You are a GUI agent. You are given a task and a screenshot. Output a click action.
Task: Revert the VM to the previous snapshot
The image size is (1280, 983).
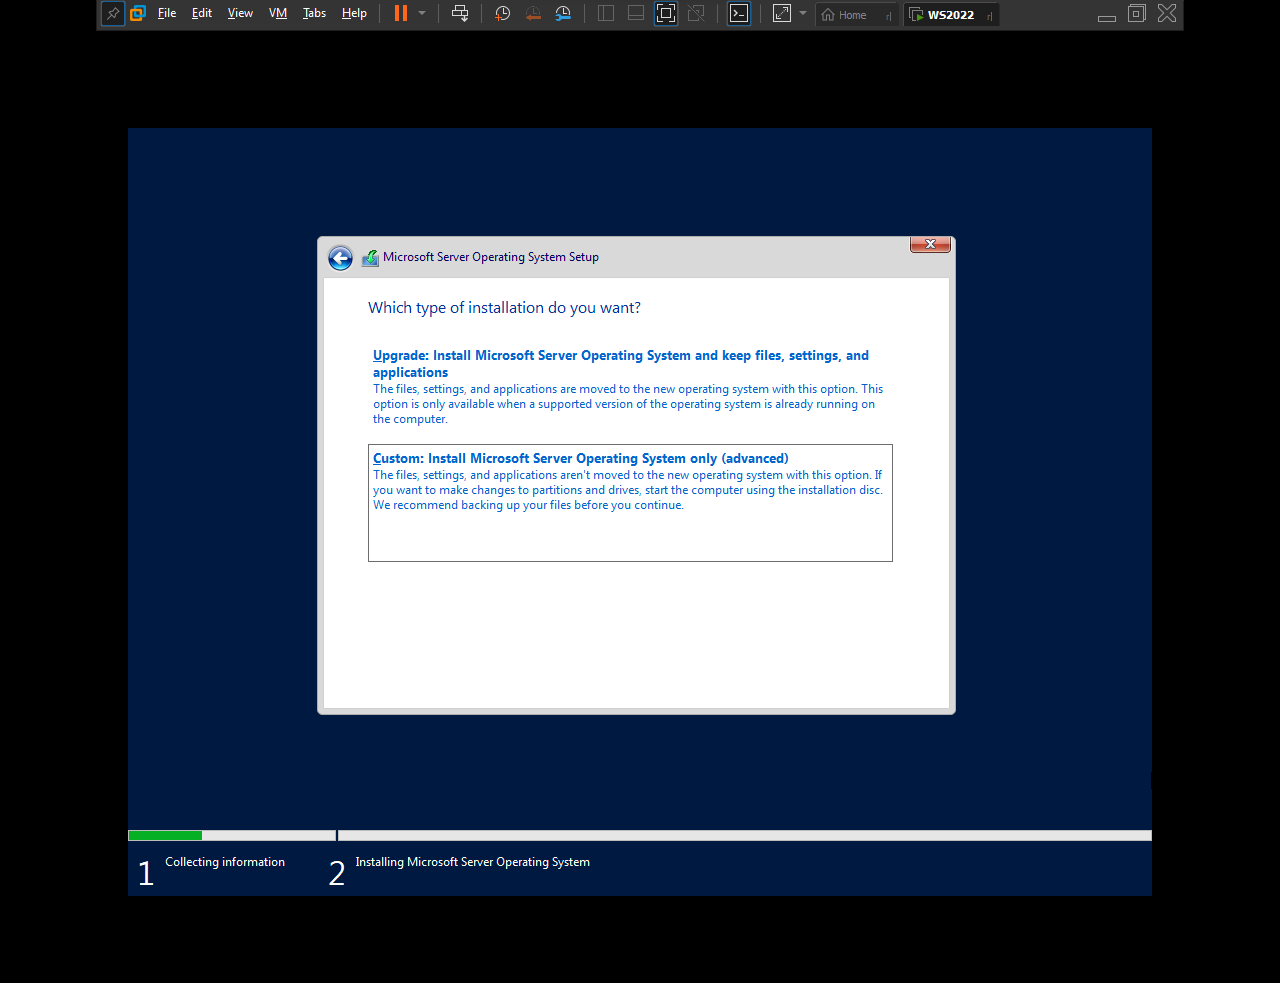click(533, 14)
